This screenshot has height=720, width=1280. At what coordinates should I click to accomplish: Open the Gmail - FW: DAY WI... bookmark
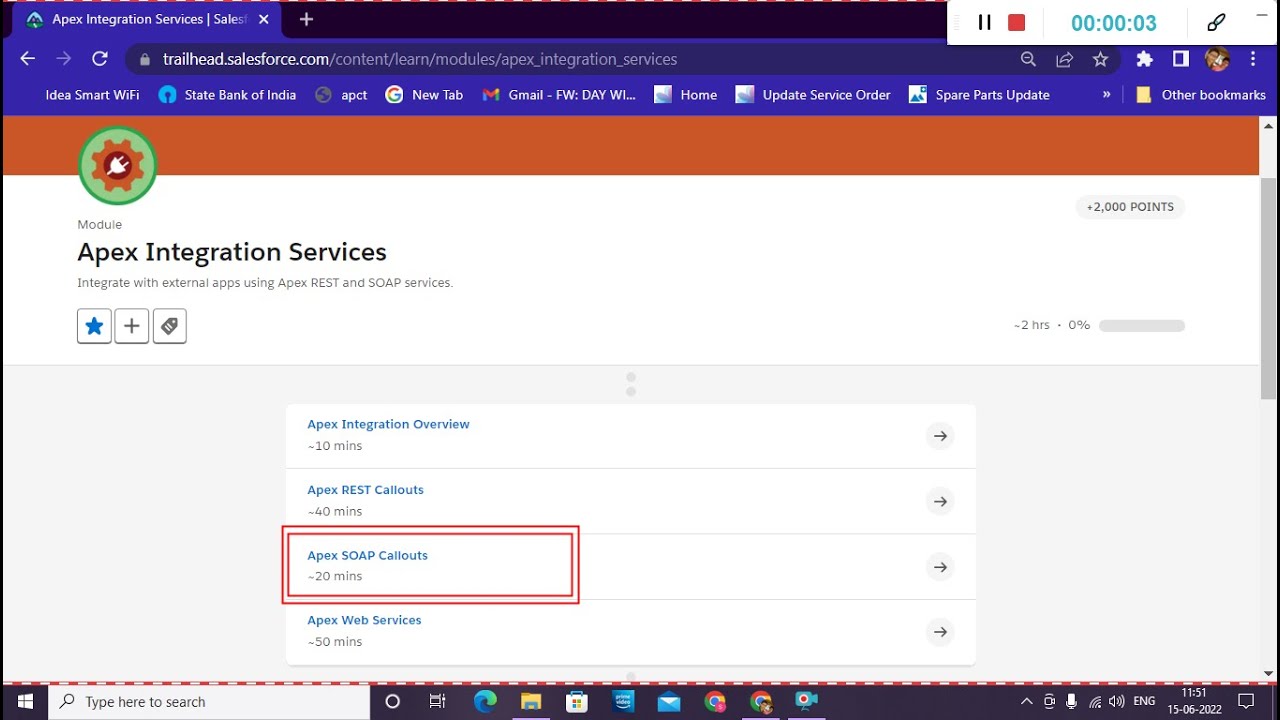coord(559,95)
